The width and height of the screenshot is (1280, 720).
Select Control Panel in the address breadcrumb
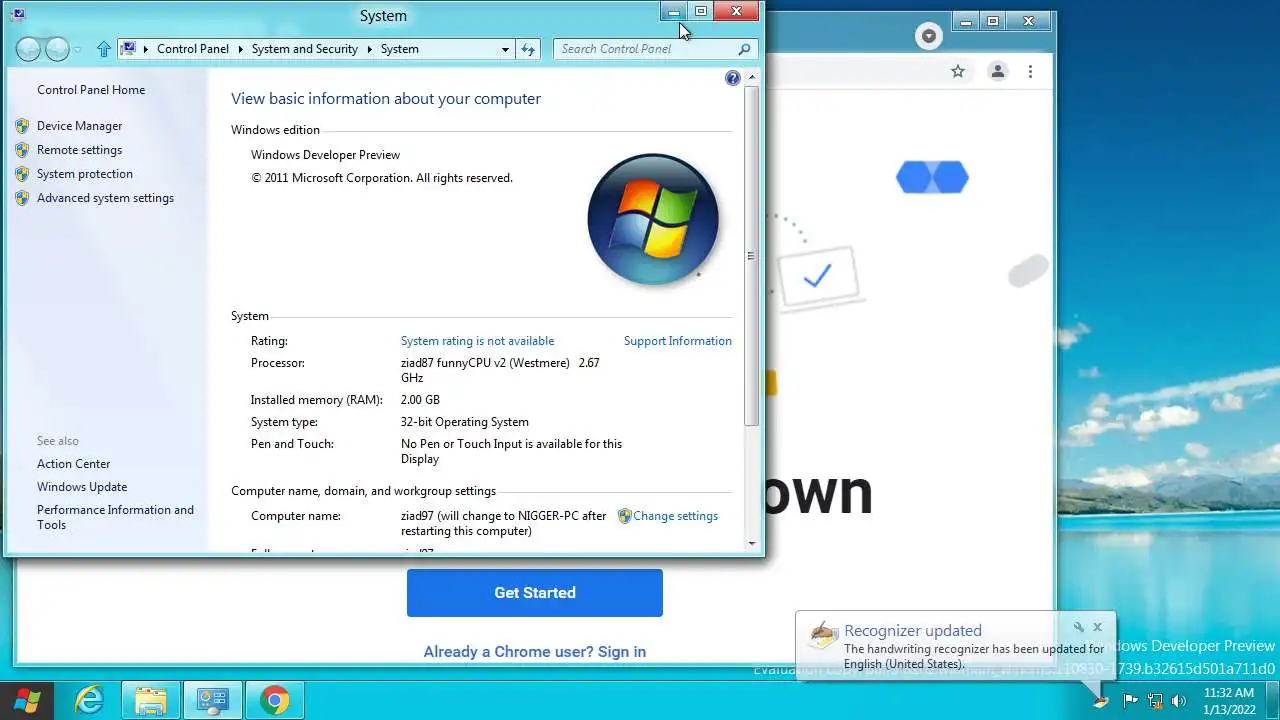click(x=192, y=49)
